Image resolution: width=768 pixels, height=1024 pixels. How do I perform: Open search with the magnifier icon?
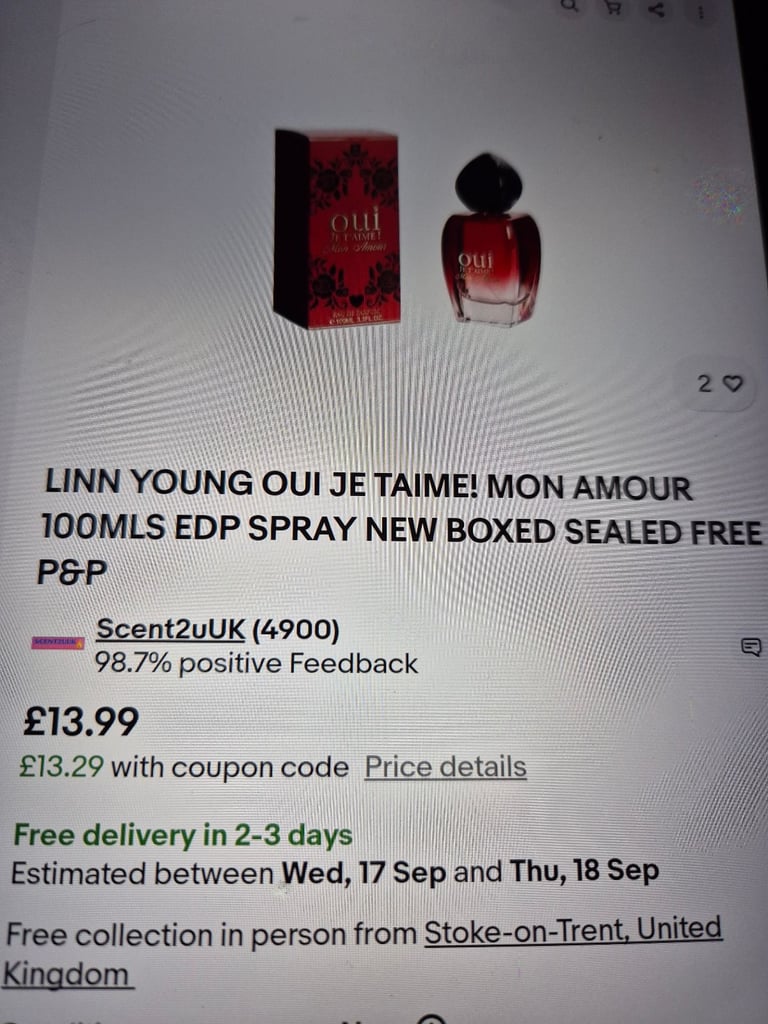[570, 6]
